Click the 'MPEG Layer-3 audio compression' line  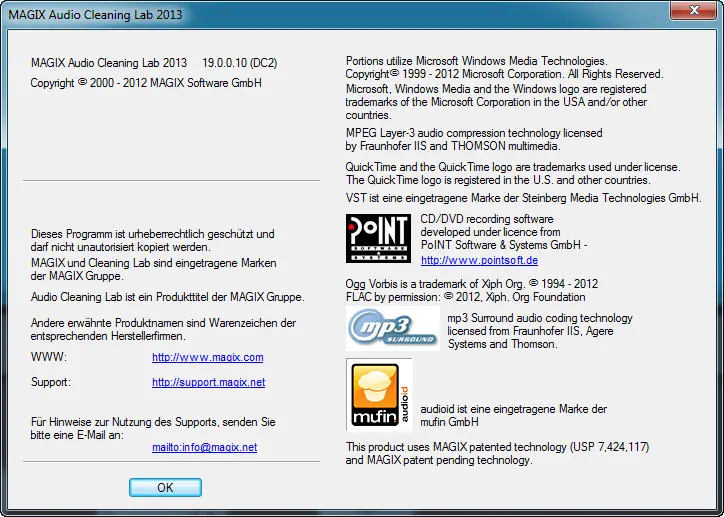[474, 133]
